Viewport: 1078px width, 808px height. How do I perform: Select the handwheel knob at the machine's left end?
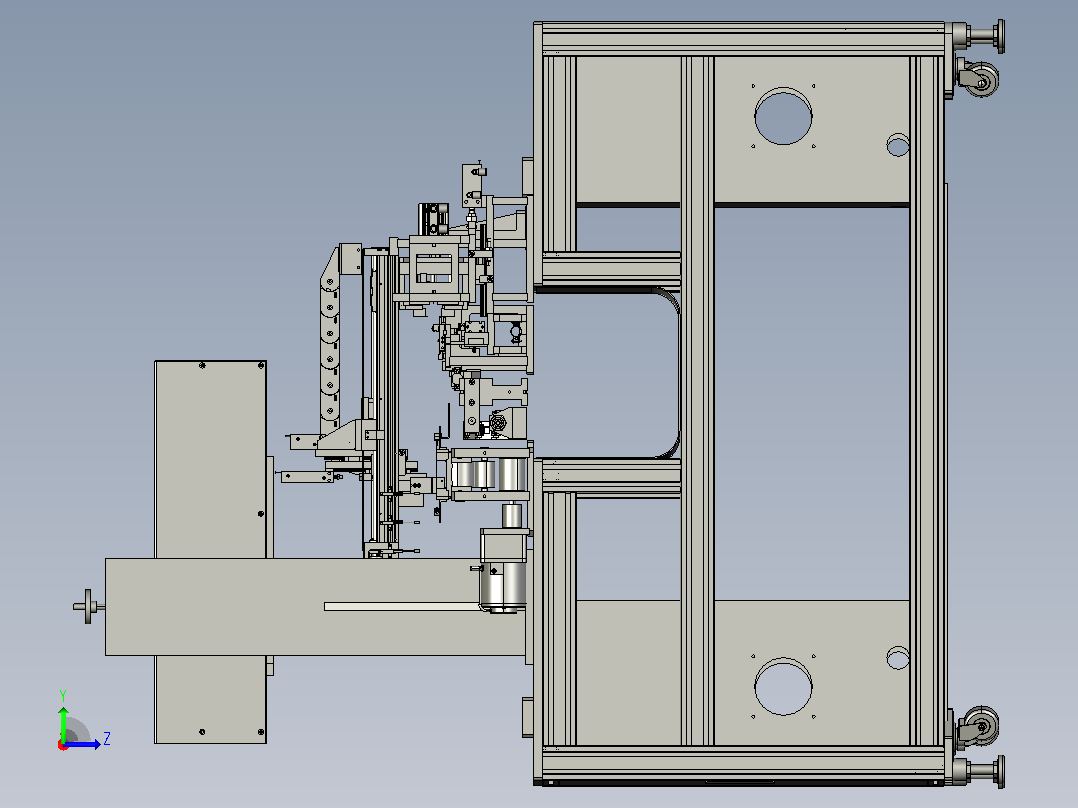tap(86, 607)
